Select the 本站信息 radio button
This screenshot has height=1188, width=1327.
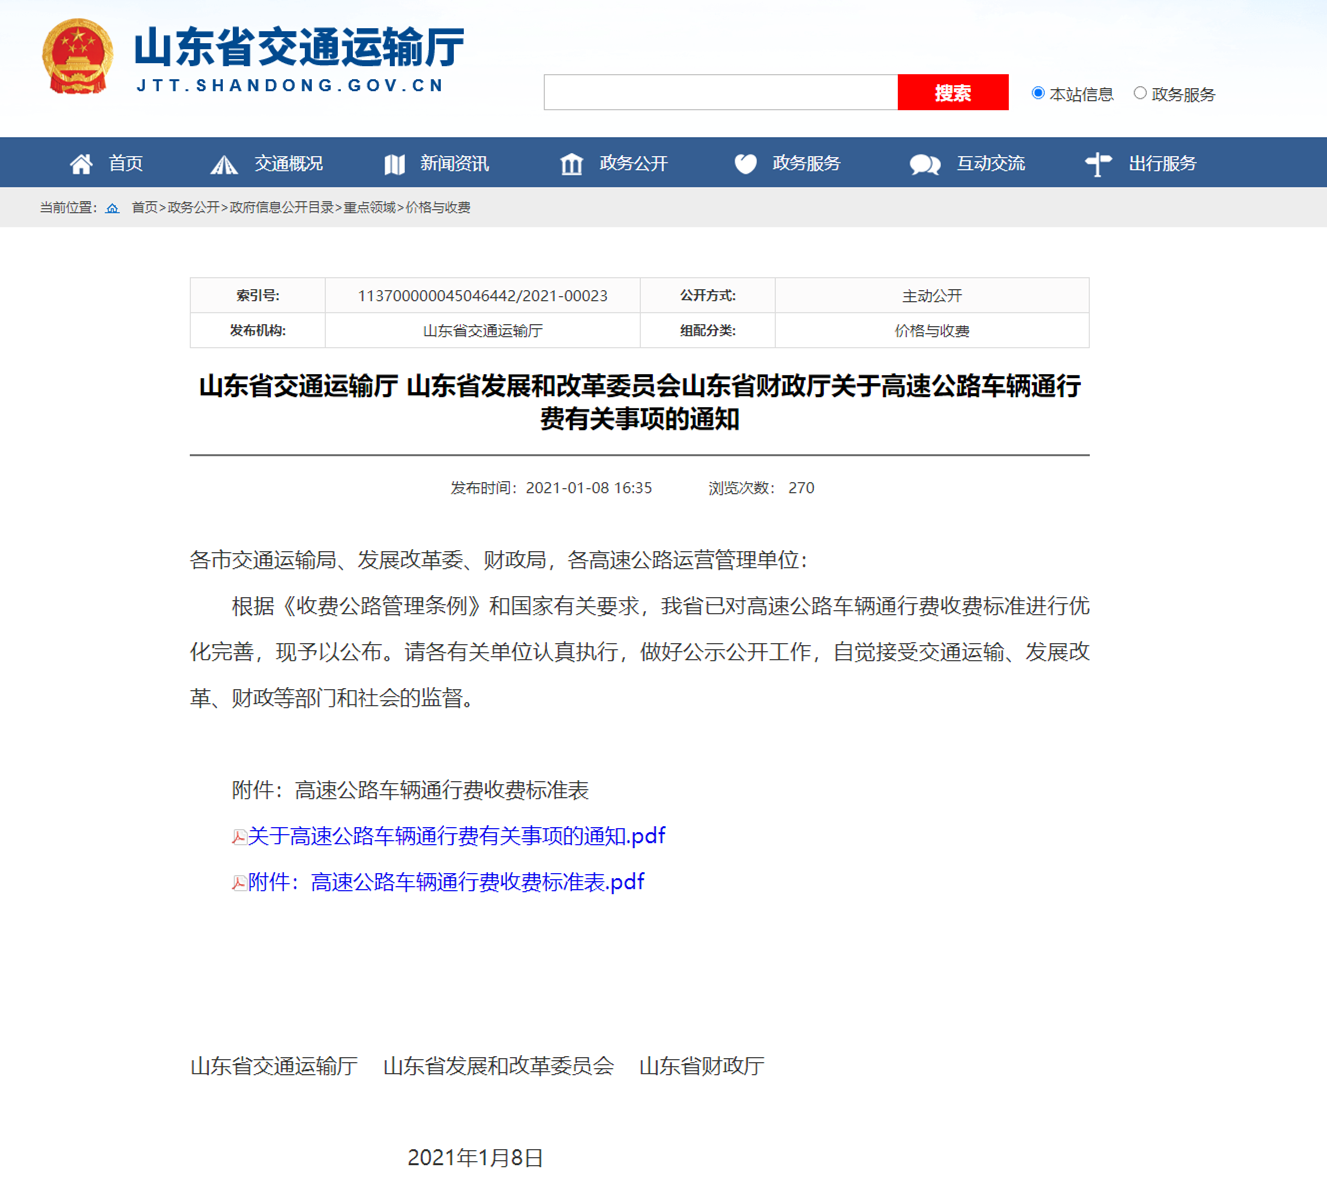click(x=1038, y=93)
